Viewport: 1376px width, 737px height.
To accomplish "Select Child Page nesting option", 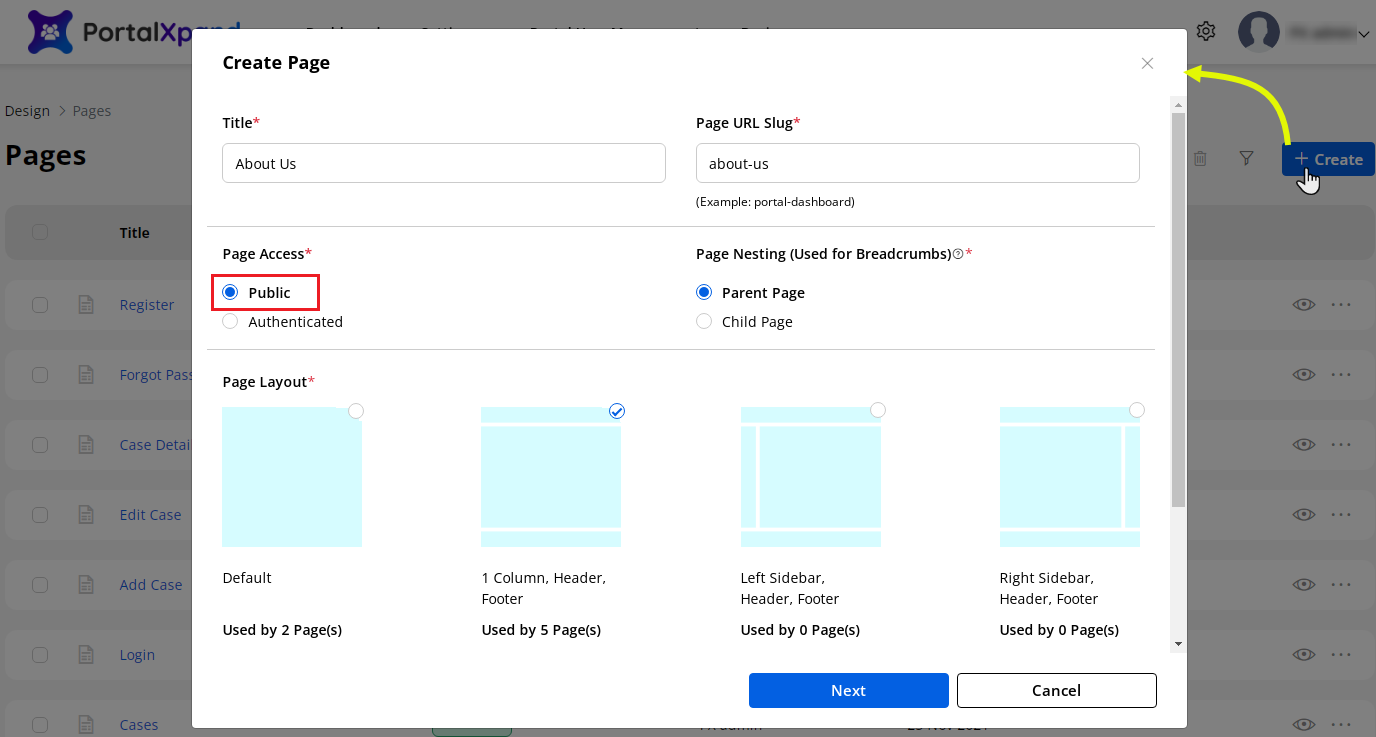I will click(704, 322).
